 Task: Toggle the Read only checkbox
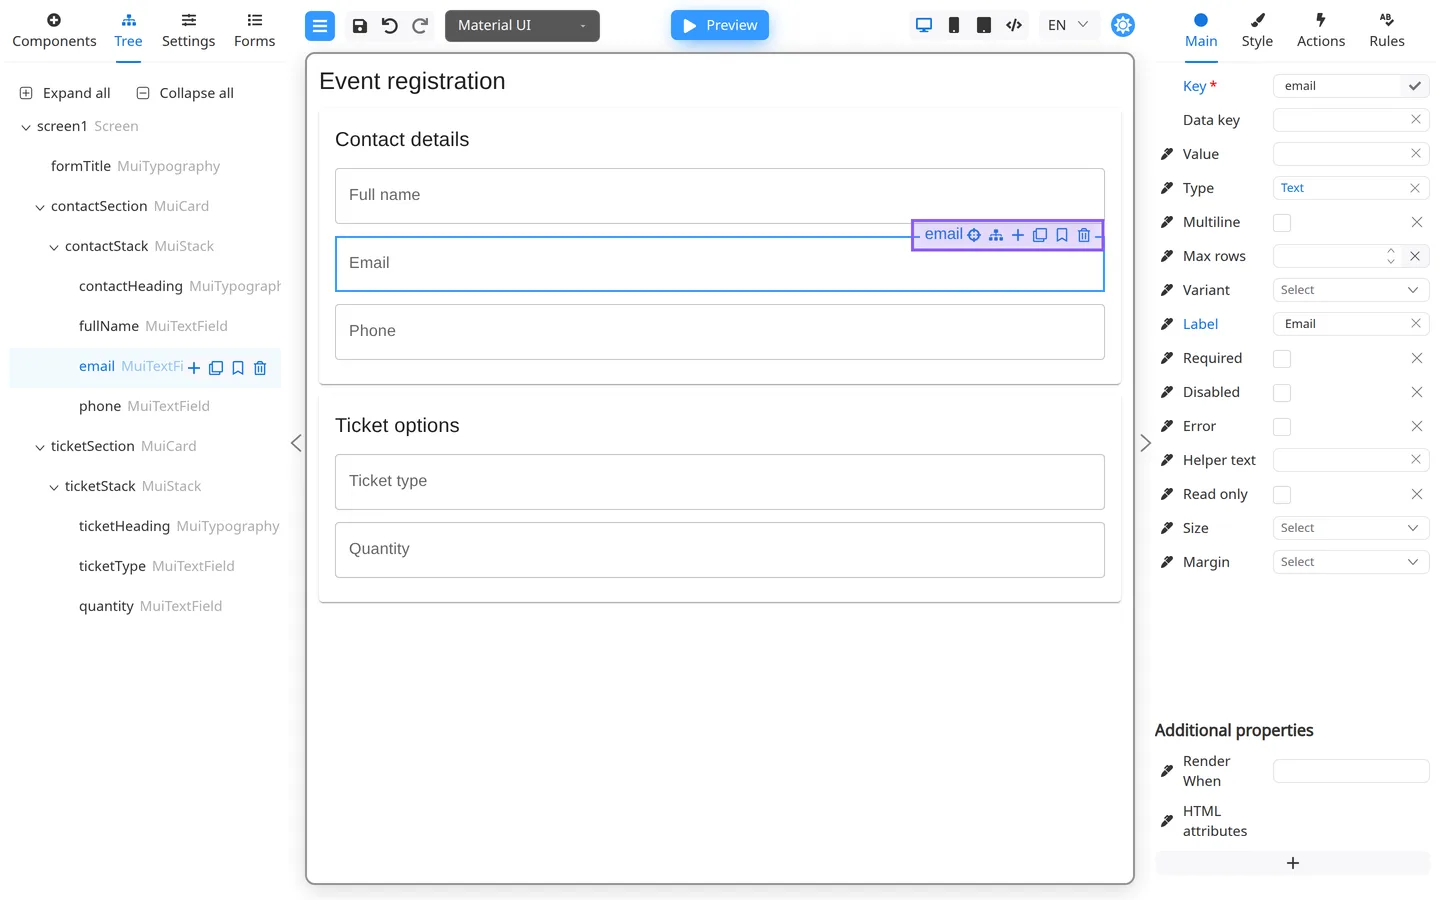[x=1282, y=494]
